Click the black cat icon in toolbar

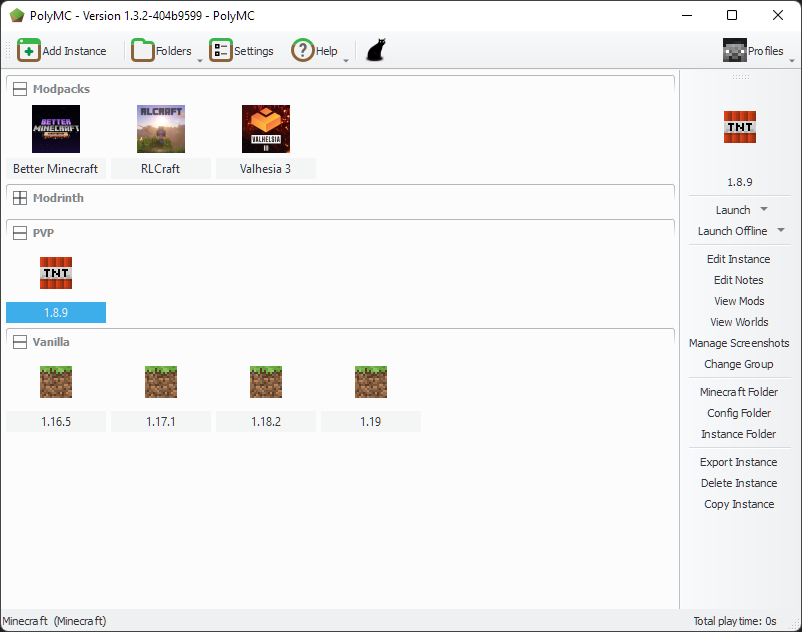click(x=375, y=48)
